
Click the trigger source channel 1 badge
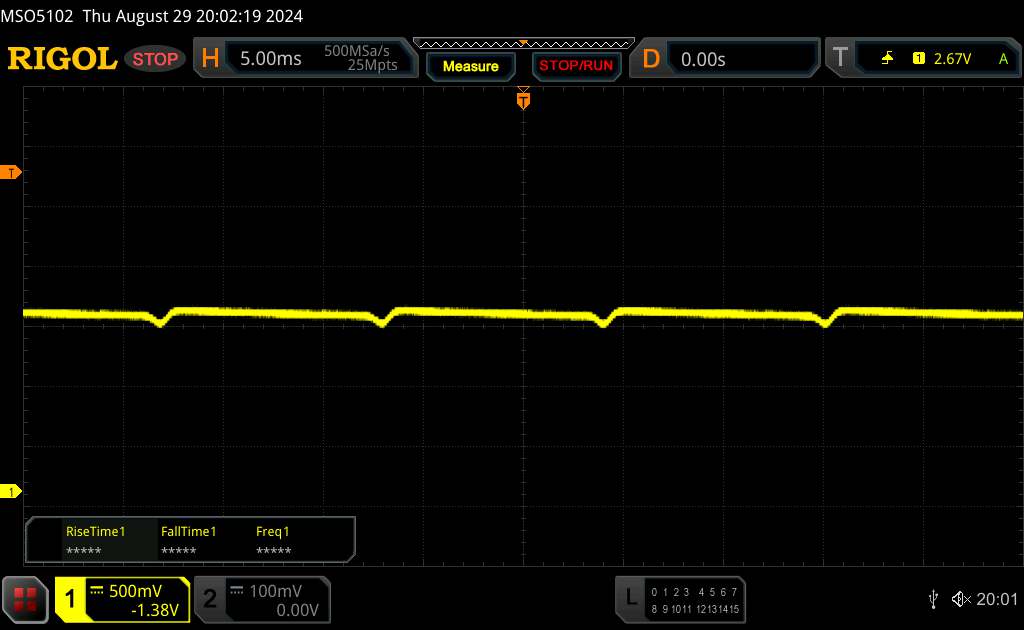pos(918,59)
